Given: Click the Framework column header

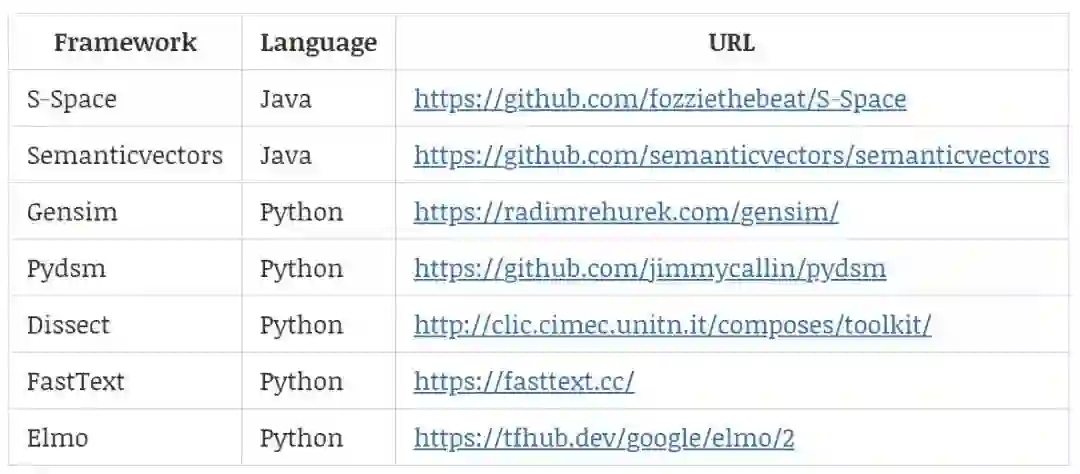Looking at the screenshot, I should (x=125, y=43).
